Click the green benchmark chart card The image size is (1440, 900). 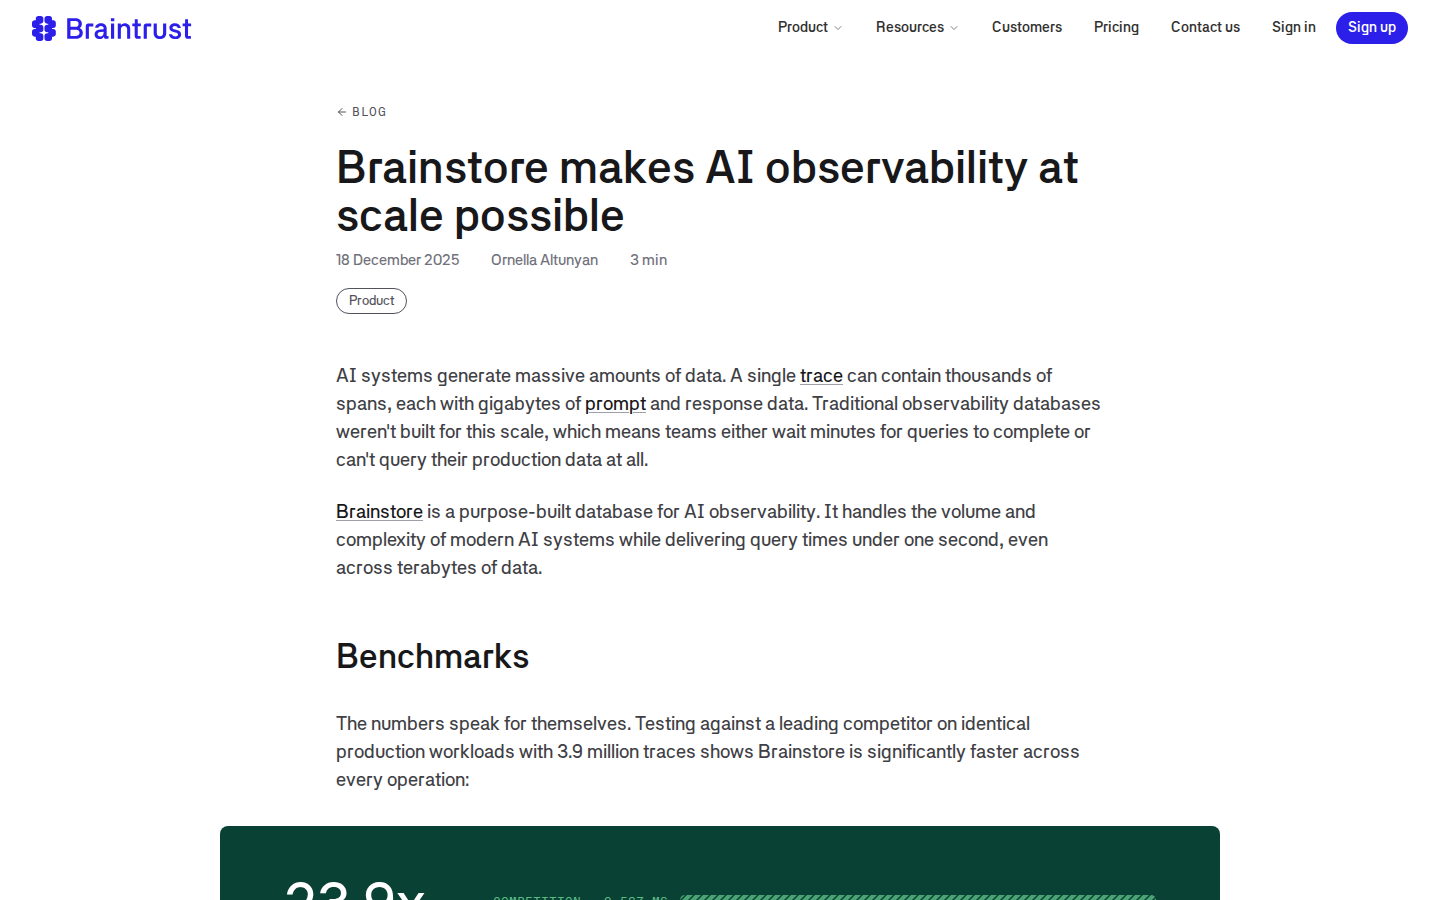point(720,863)
